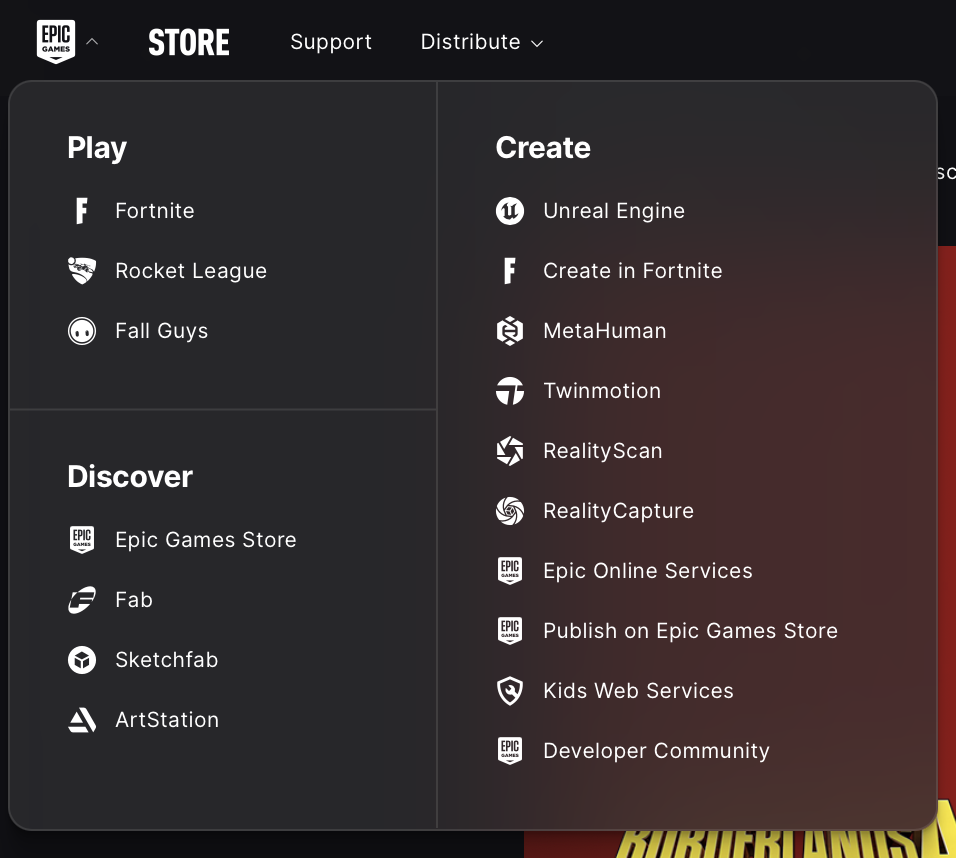Viewport: 956px width, 858px height.
Task: Click the Rocket League car icon
Action: tap(82, 271)
